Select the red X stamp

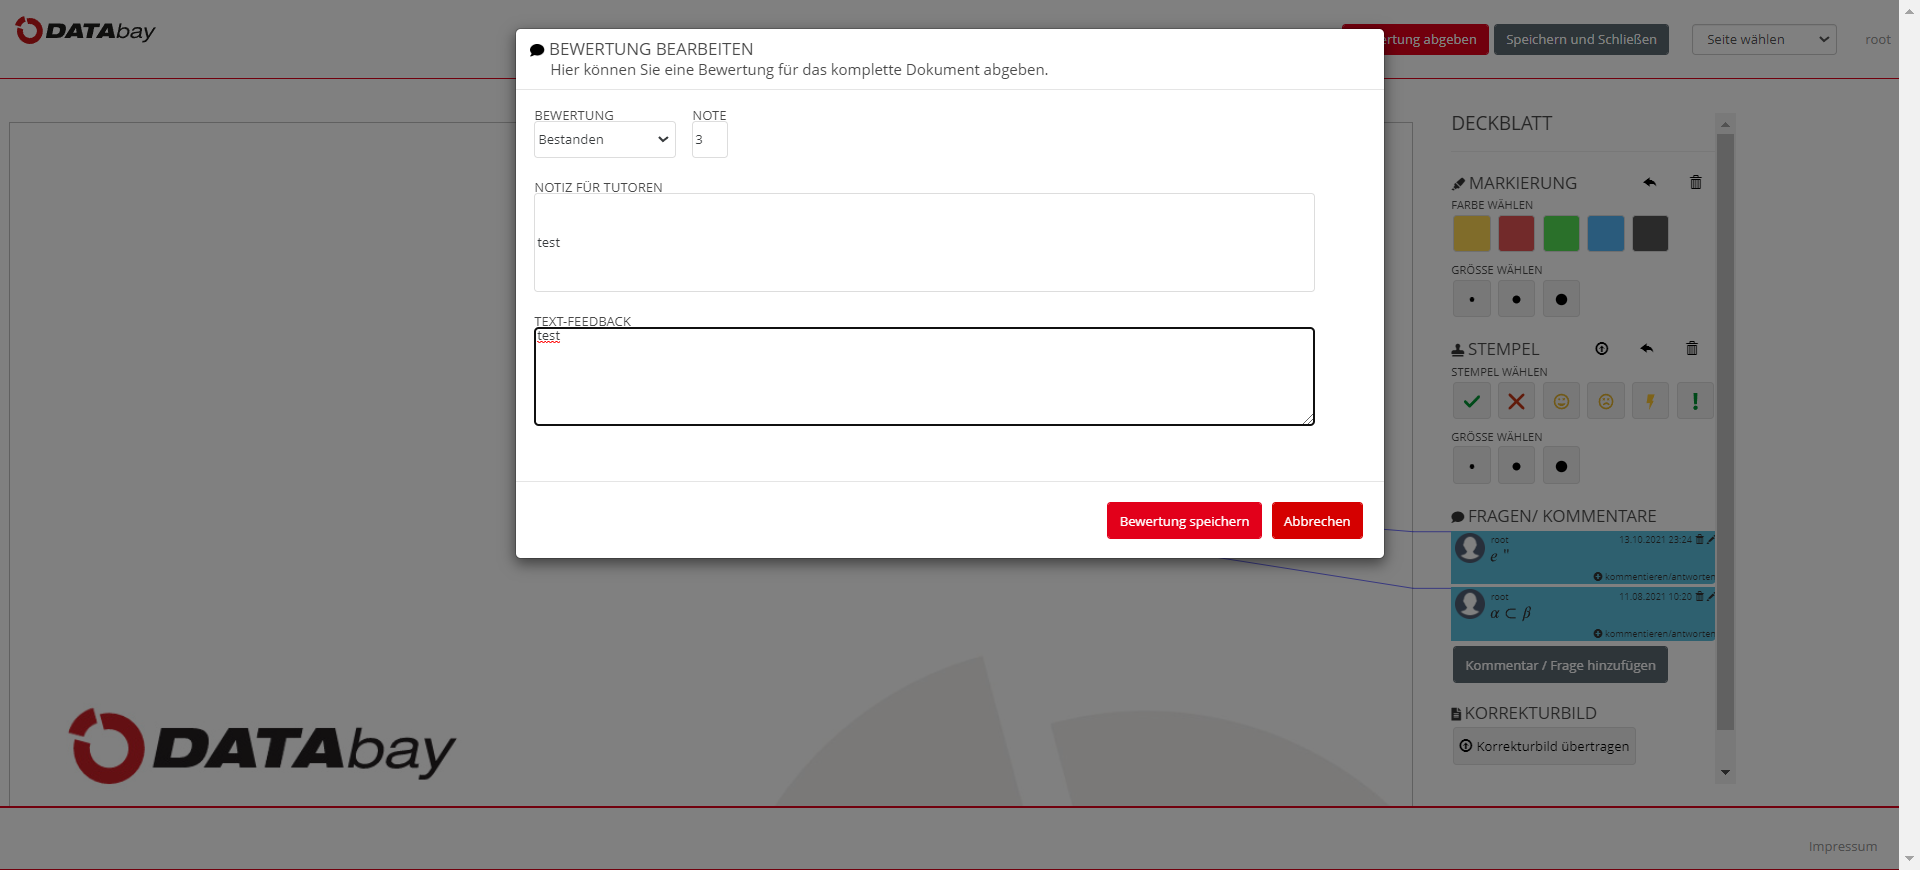click(x=1516, y=401)
